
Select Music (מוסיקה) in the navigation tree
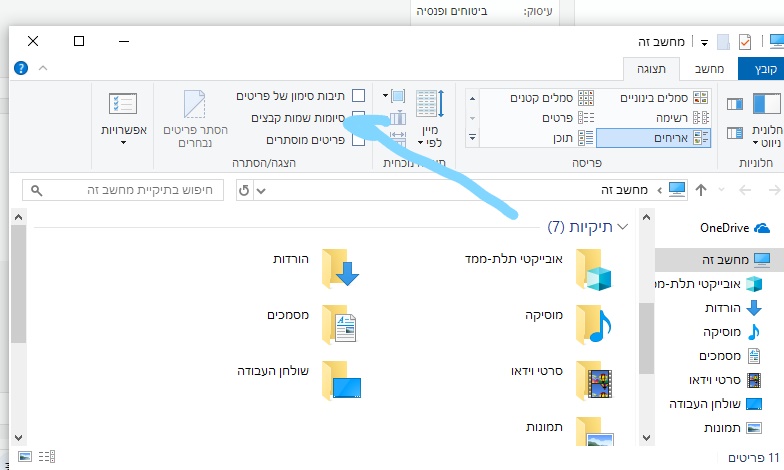pos(732,332)
